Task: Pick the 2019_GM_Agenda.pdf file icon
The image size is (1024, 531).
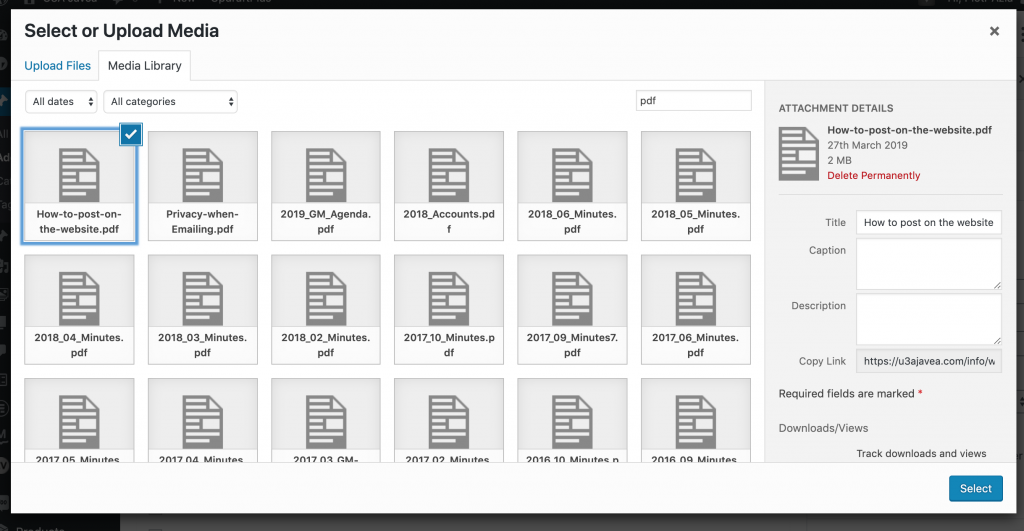Action: (x=326, y=175)
